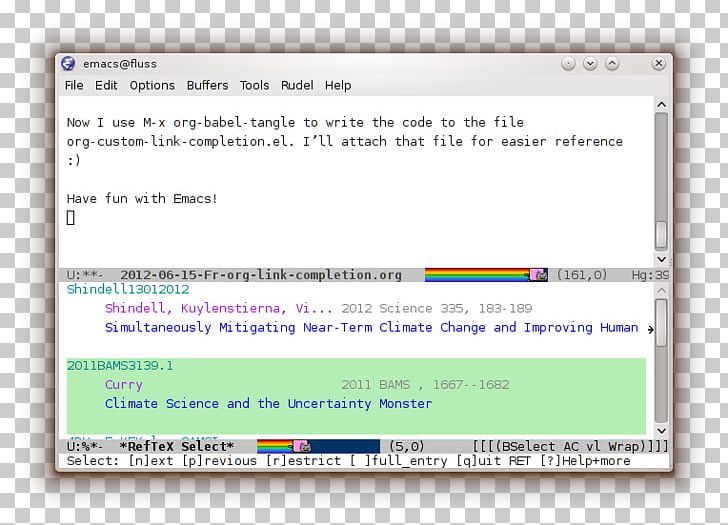Click the 'Hg:39' version control indicator
This screenshot has height=525, width=728.
click(650, 275)
